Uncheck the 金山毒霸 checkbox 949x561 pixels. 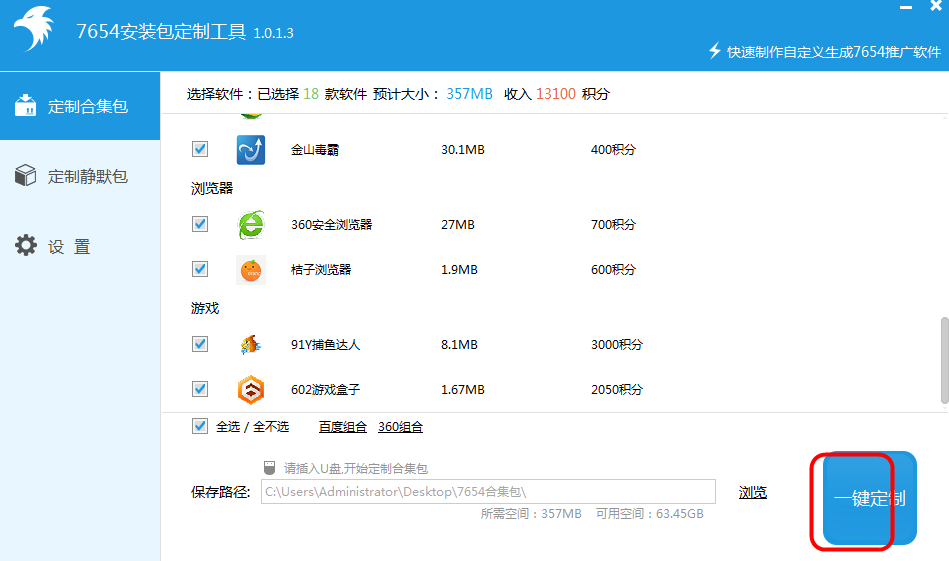(200, 149)
